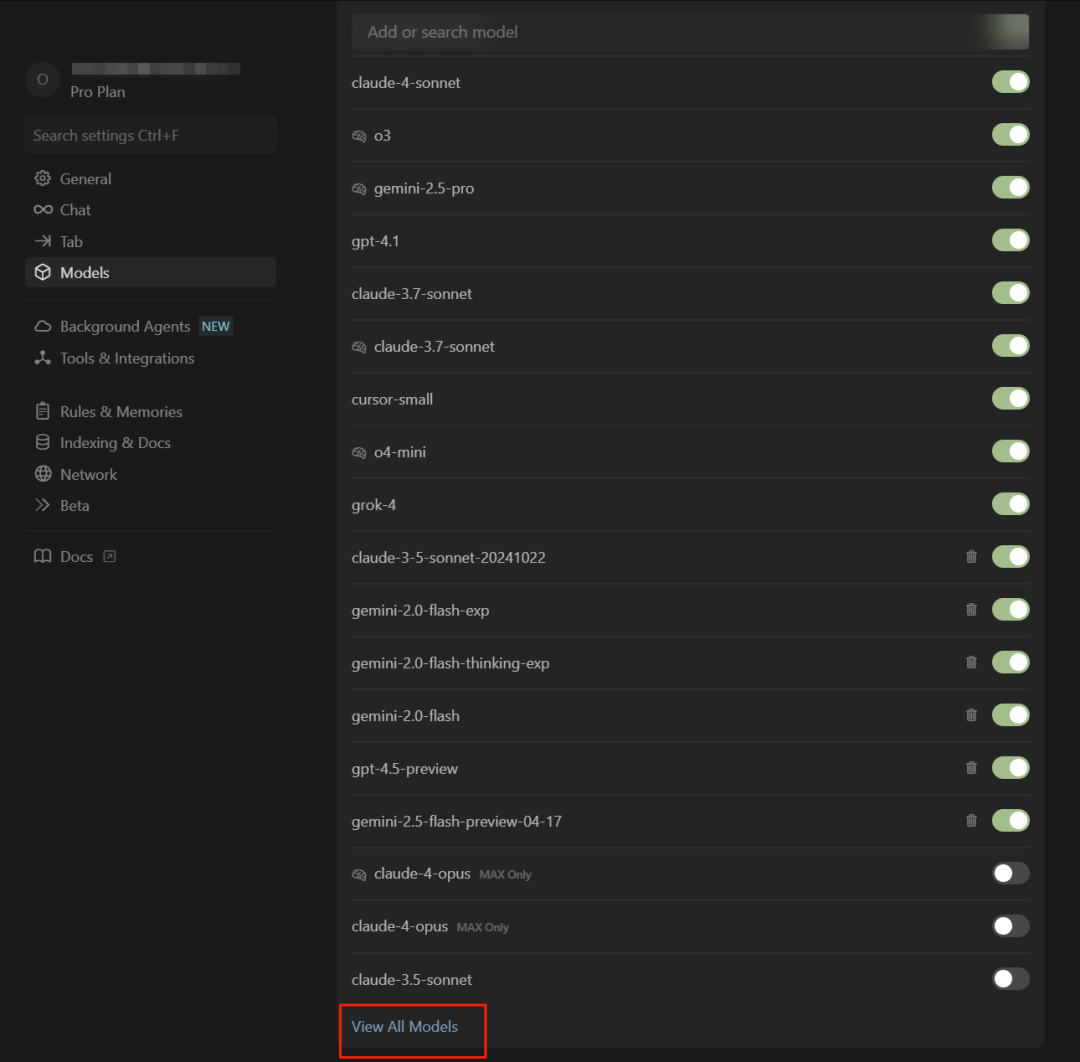
Task: Click the trash icon for gpt-4.5-preview
Action: pos(971,768)
